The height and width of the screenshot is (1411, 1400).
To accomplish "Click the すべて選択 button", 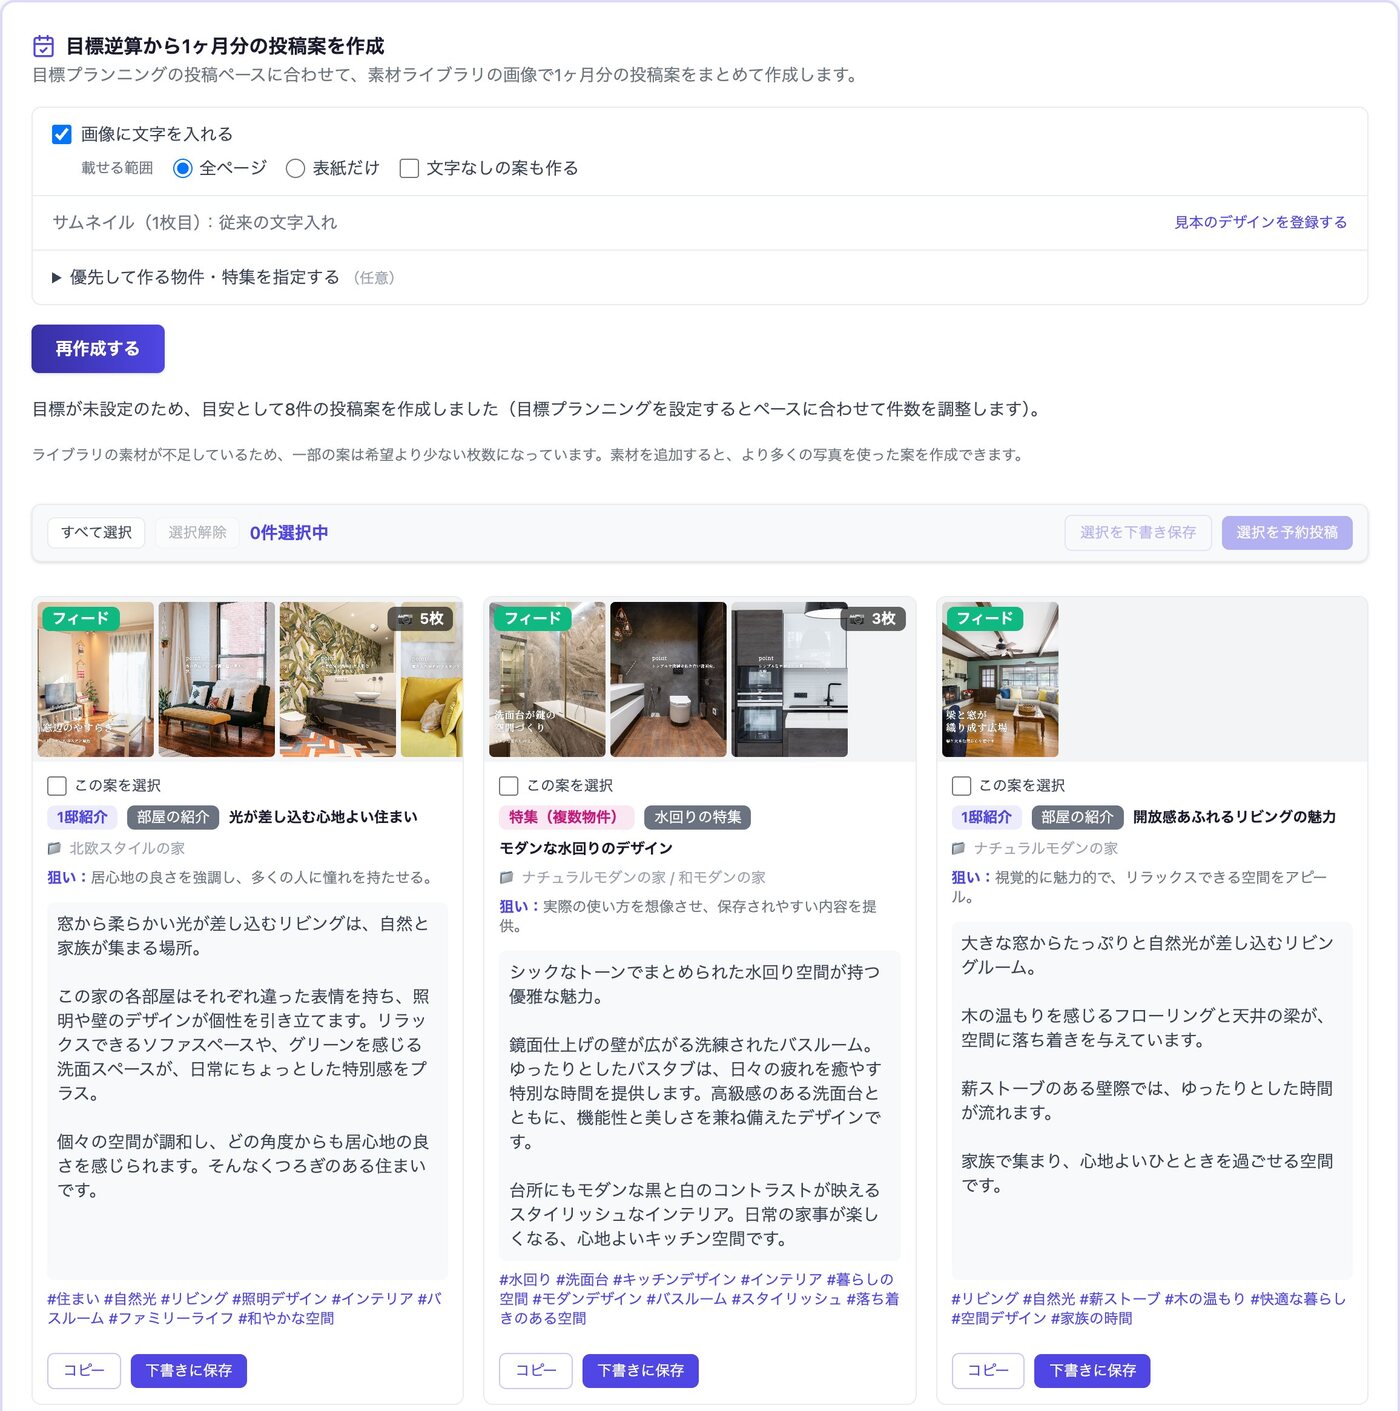I will 97,533.
